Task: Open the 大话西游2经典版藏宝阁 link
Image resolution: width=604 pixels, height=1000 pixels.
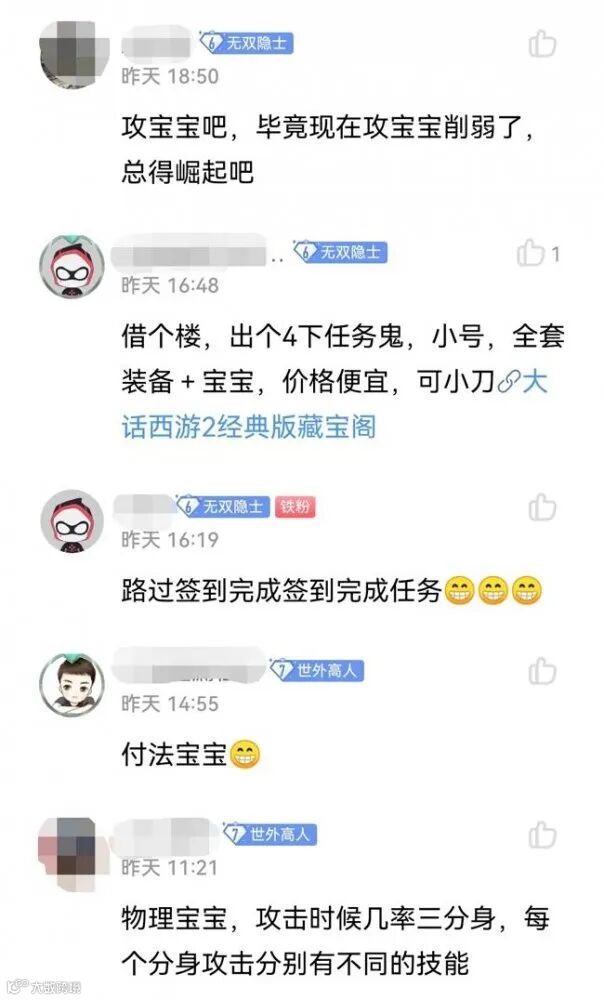Action: 334,404
